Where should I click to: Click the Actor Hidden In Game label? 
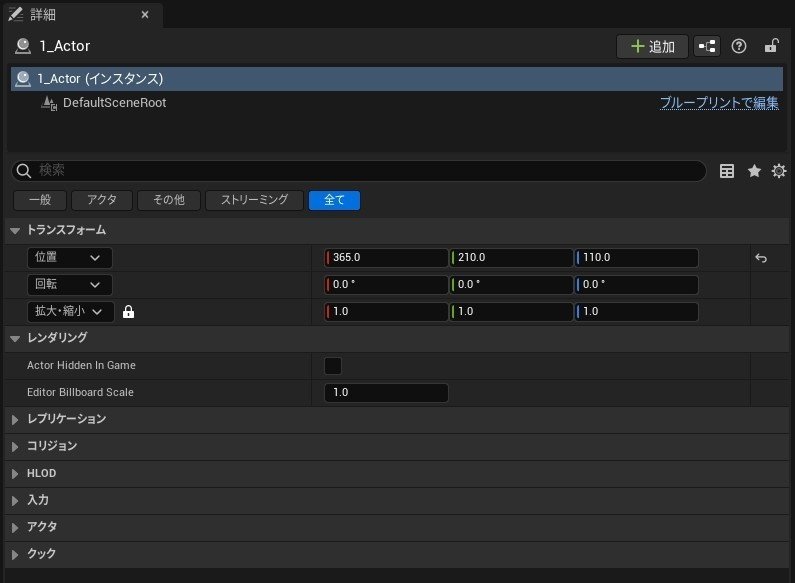(81, 366)
